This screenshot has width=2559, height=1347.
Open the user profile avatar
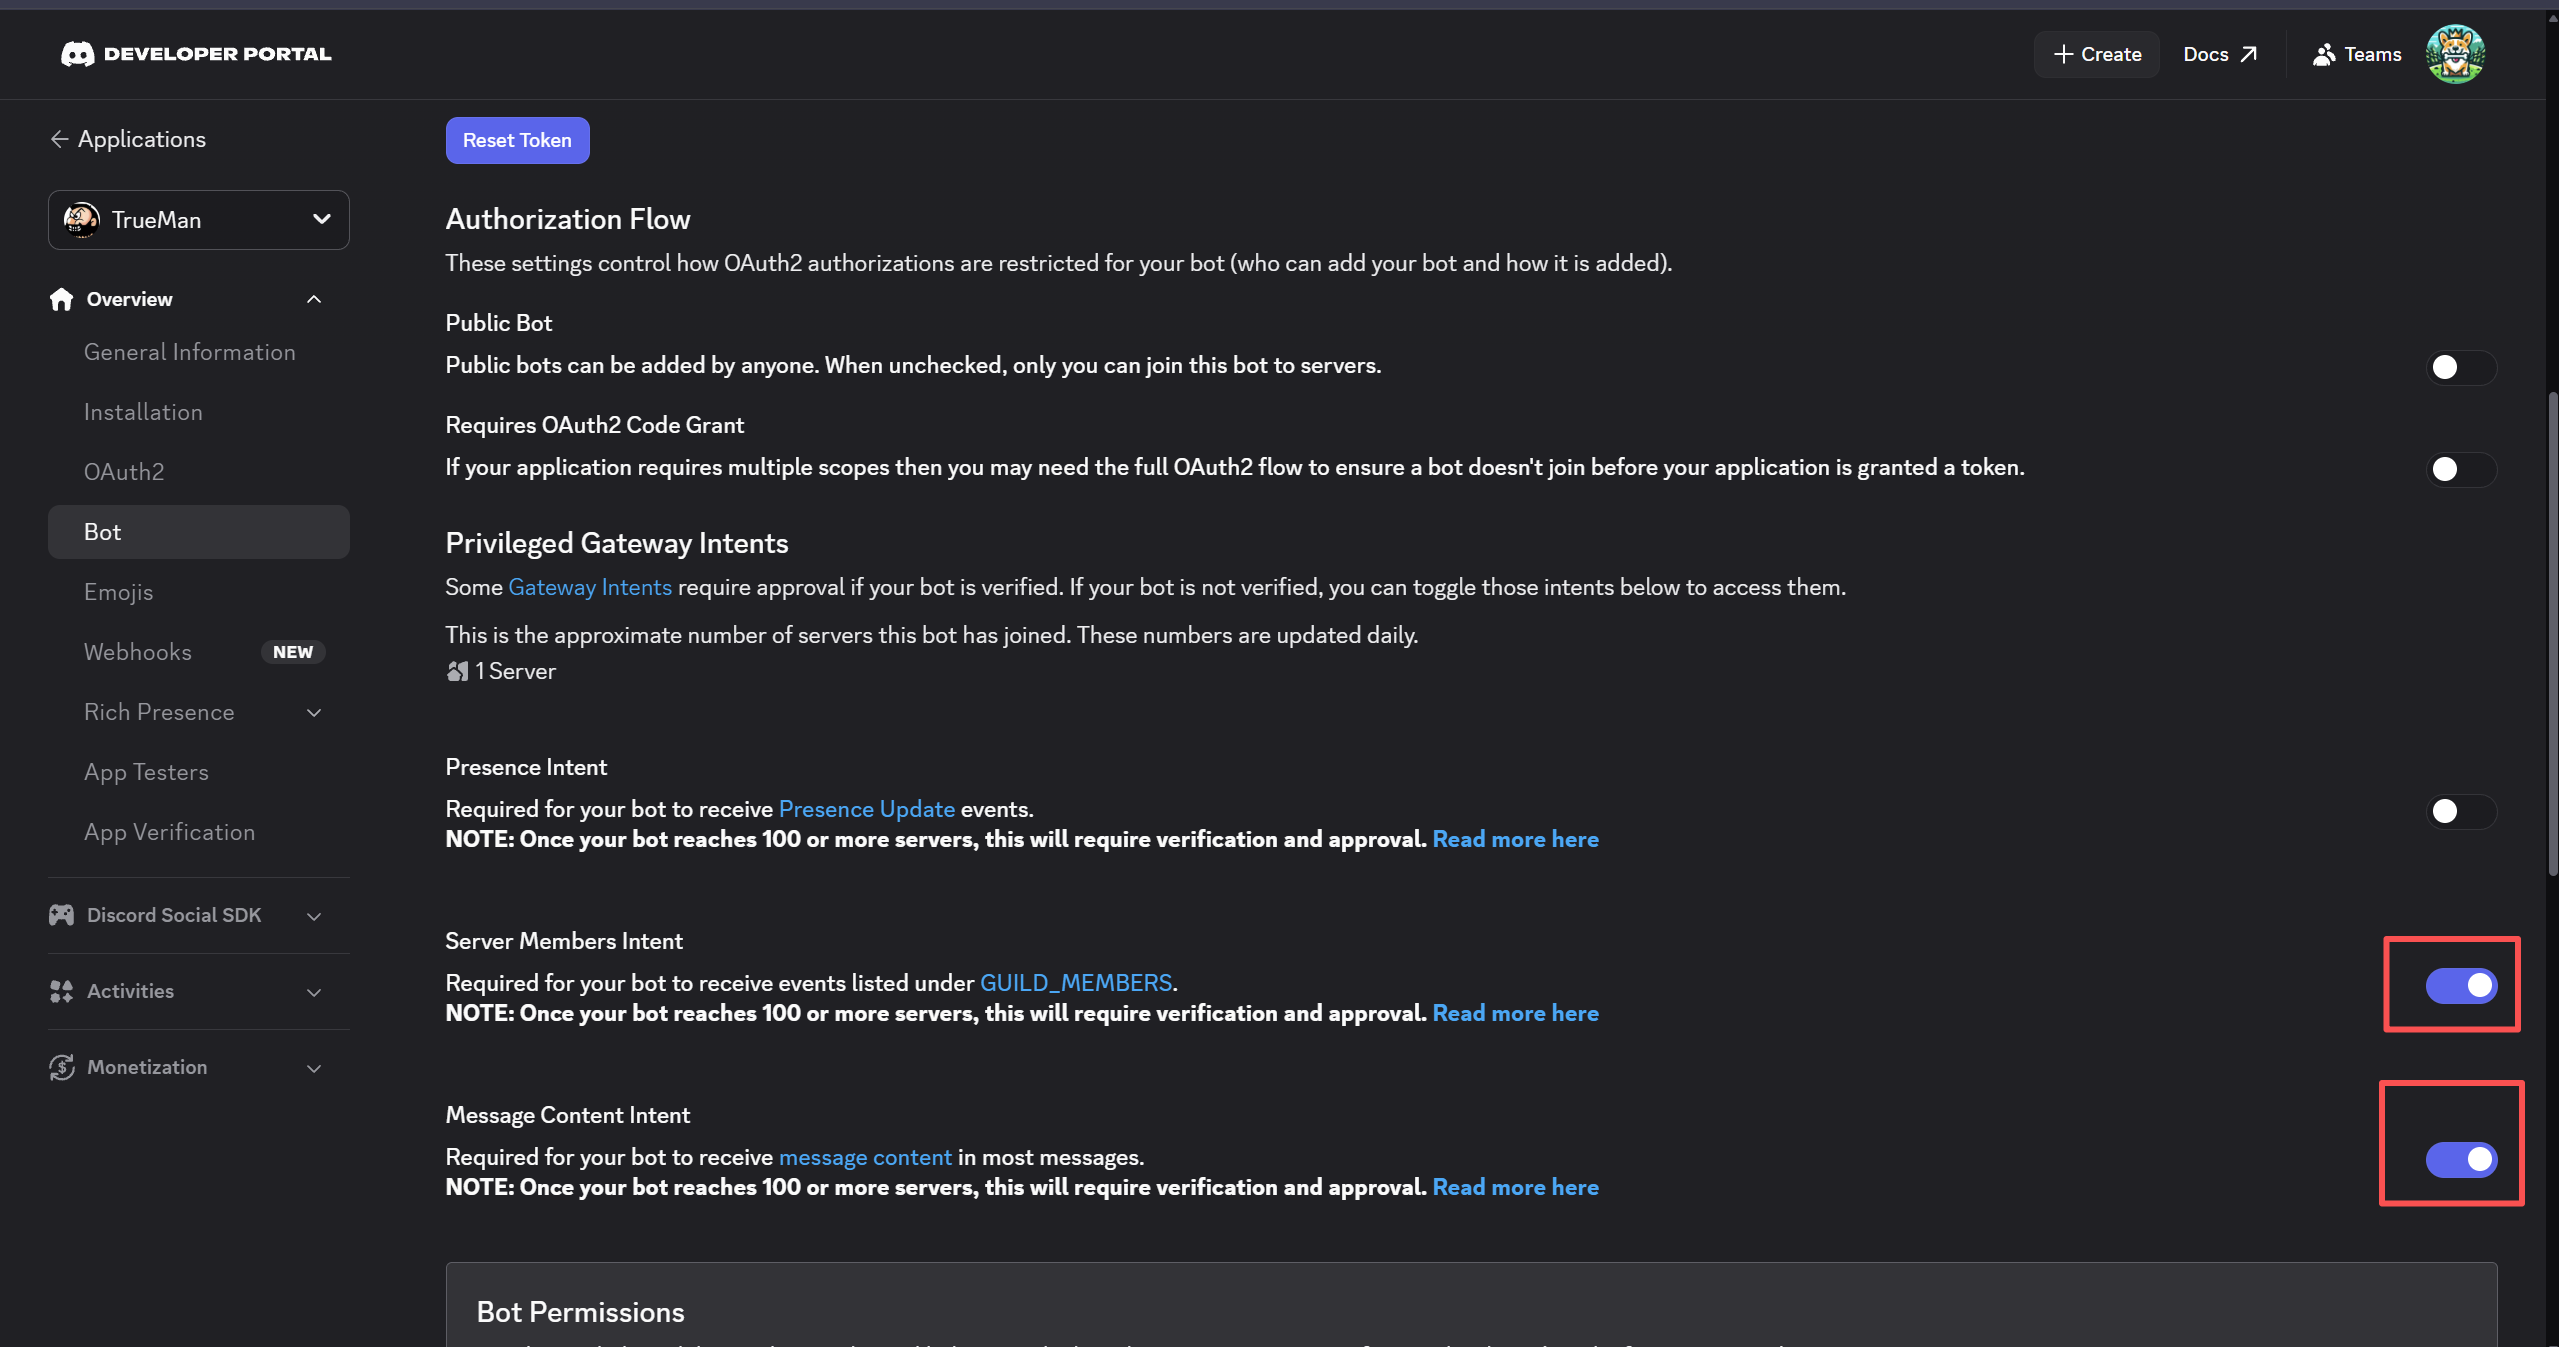click(2454, 54)
